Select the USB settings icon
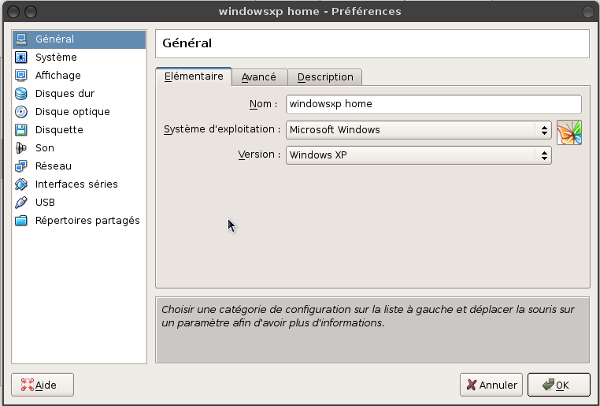This screenshot has height=406, width=600. click(21, 202)
